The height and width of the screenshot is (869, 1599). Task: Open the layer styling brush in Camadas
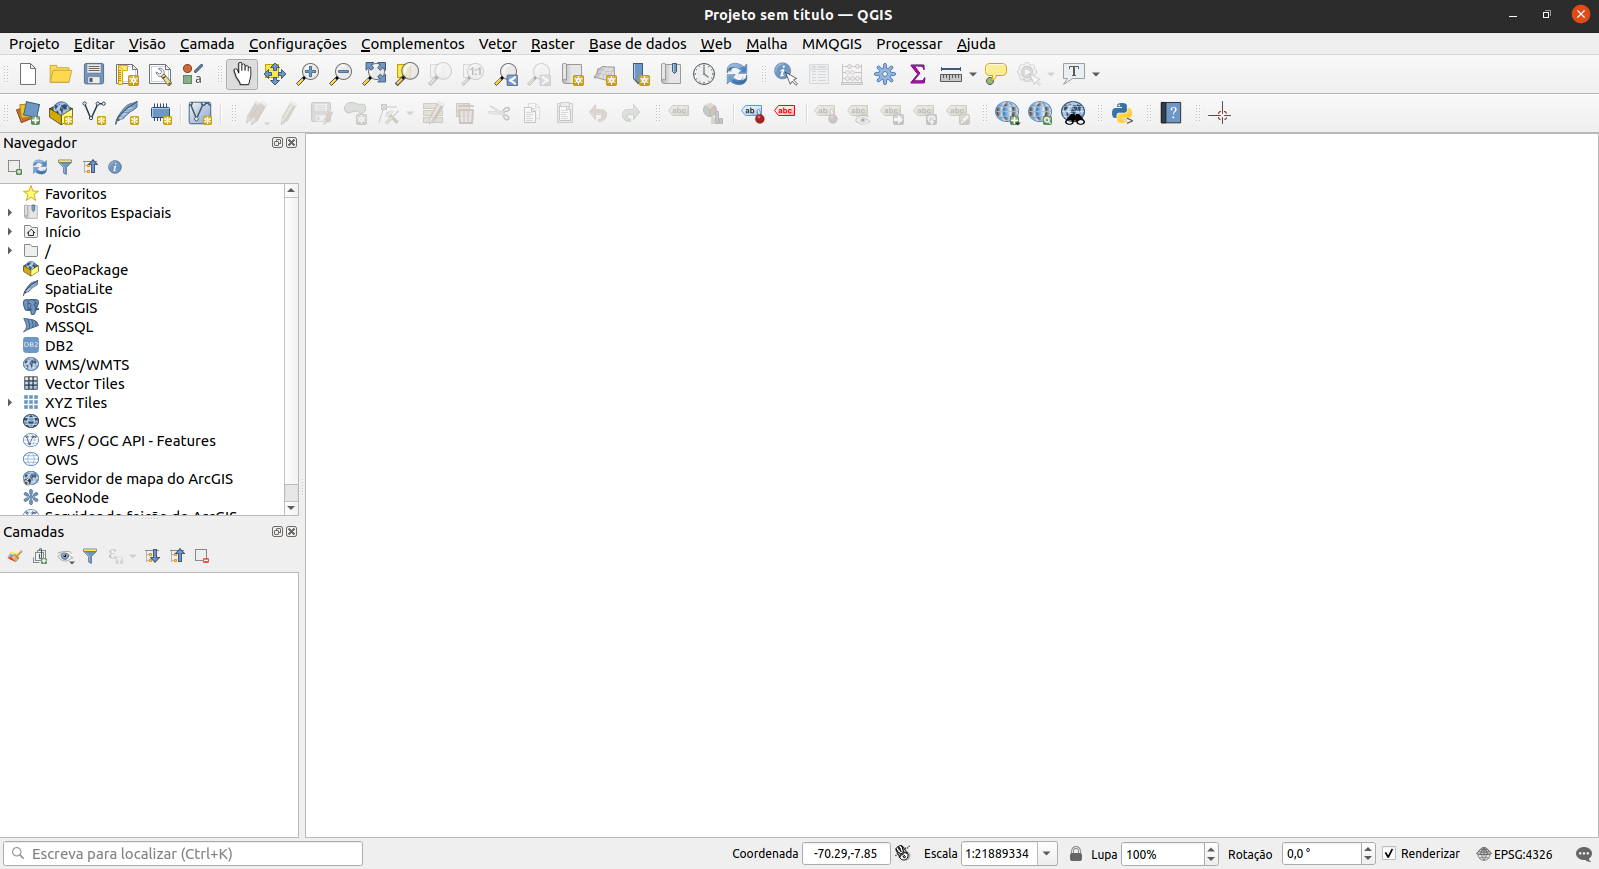(15, 556)
